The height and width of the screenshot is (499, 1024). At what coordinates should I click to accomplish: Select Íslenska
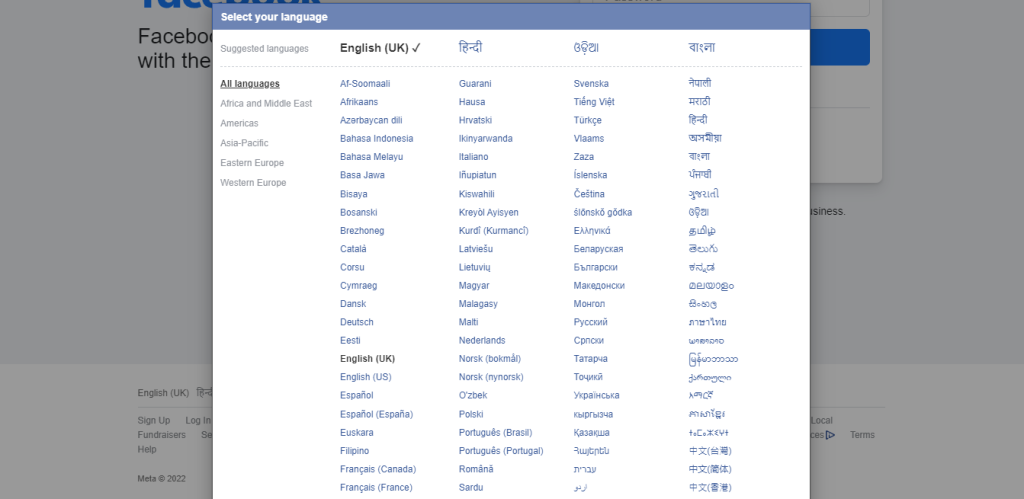click(590, 175)
